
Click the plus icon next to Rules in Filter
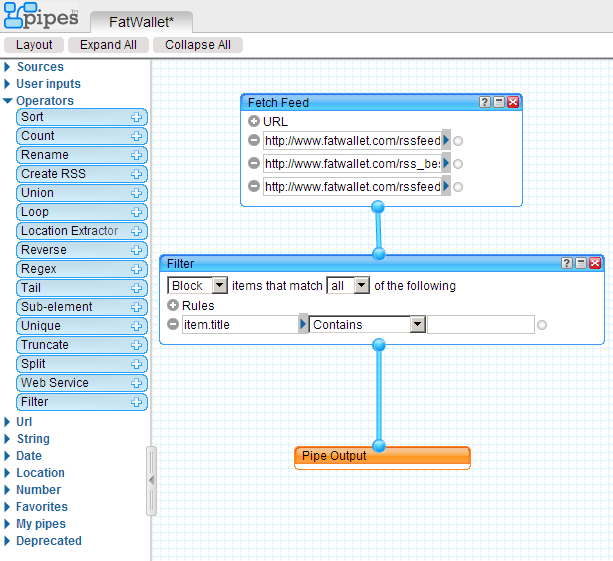173,305
